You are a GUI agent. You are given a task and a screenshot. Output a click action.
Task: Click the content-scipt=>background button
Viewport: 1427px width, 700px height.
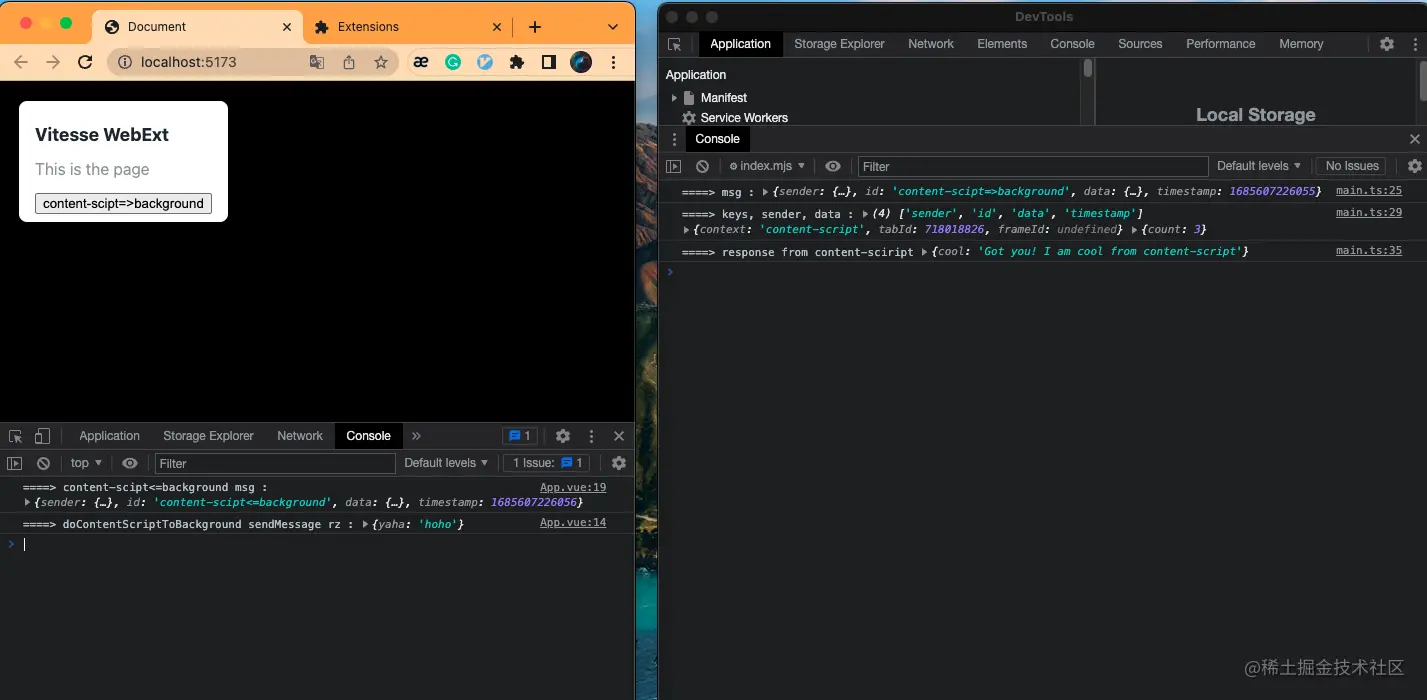pyautogui.click(x=123, y=203)
